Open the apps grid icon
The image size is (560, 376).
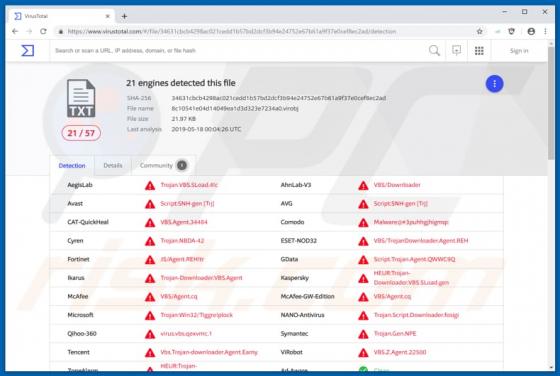(479, 51)
